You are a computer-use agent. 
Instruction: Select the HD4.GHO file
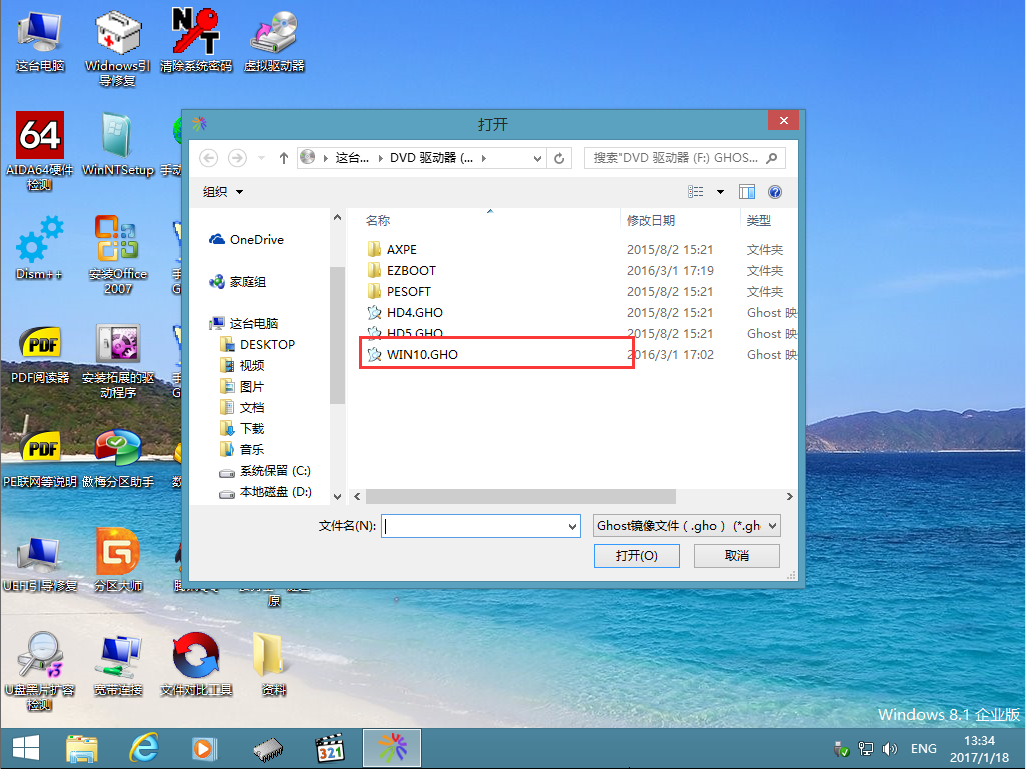pos(415,312)
